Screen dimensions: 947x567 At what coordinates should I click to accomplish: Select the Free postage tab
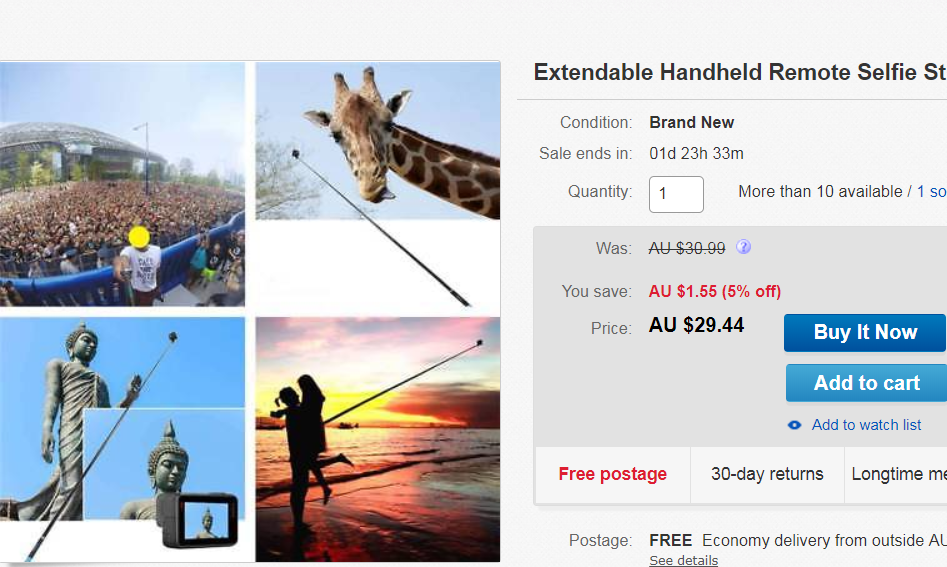(612, 475)
